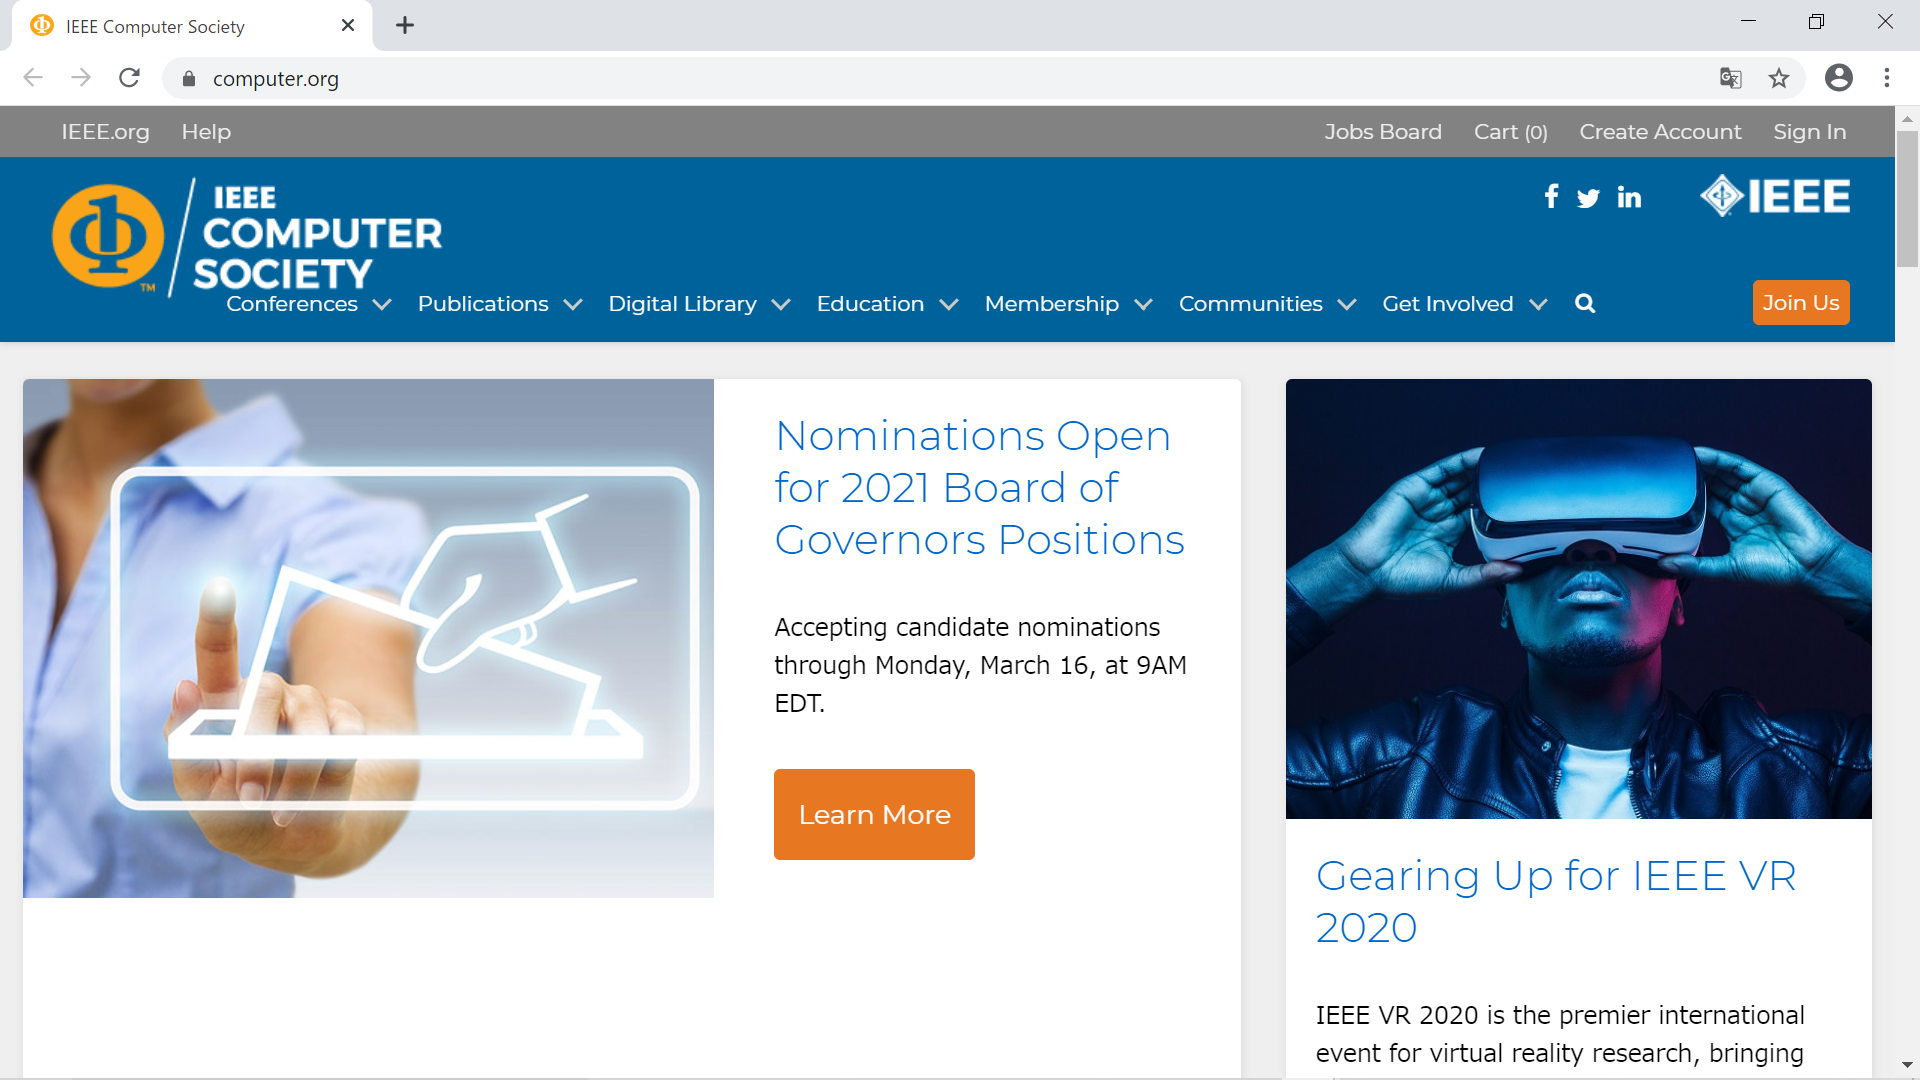The height and width of the screenshot is (1080, 1920).
Task: Expand Communities menu chevron
Action: [x=1347, y=305]
